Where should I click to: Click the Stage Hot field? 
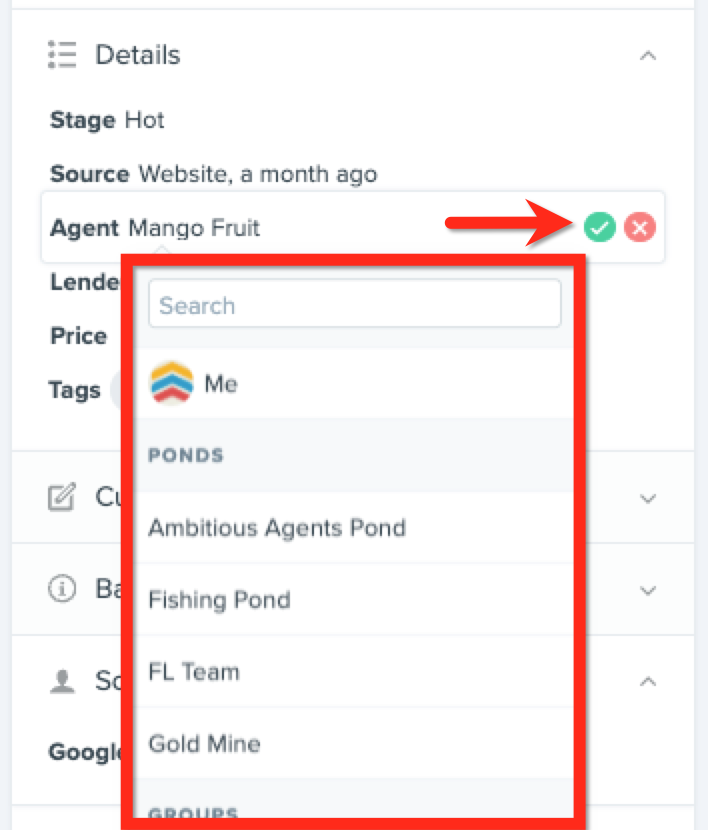click(107, 121)
